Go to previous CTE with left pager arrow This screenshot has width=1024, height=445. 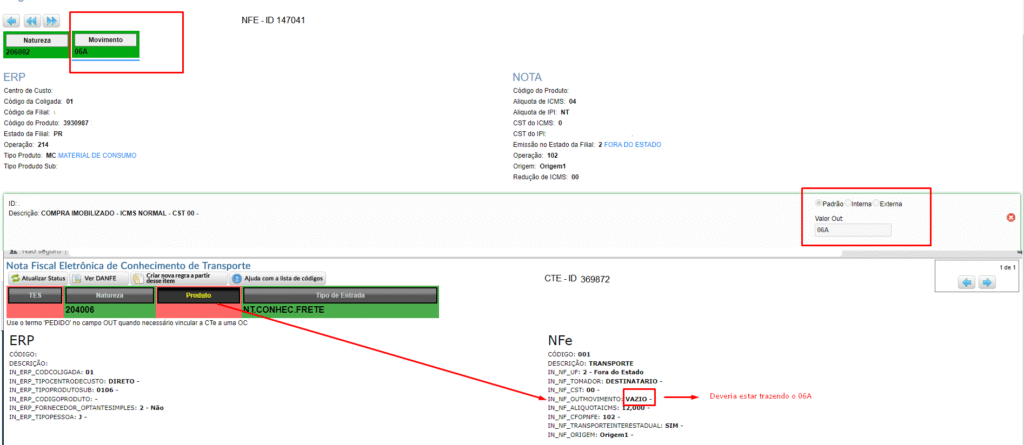(966, 283)
